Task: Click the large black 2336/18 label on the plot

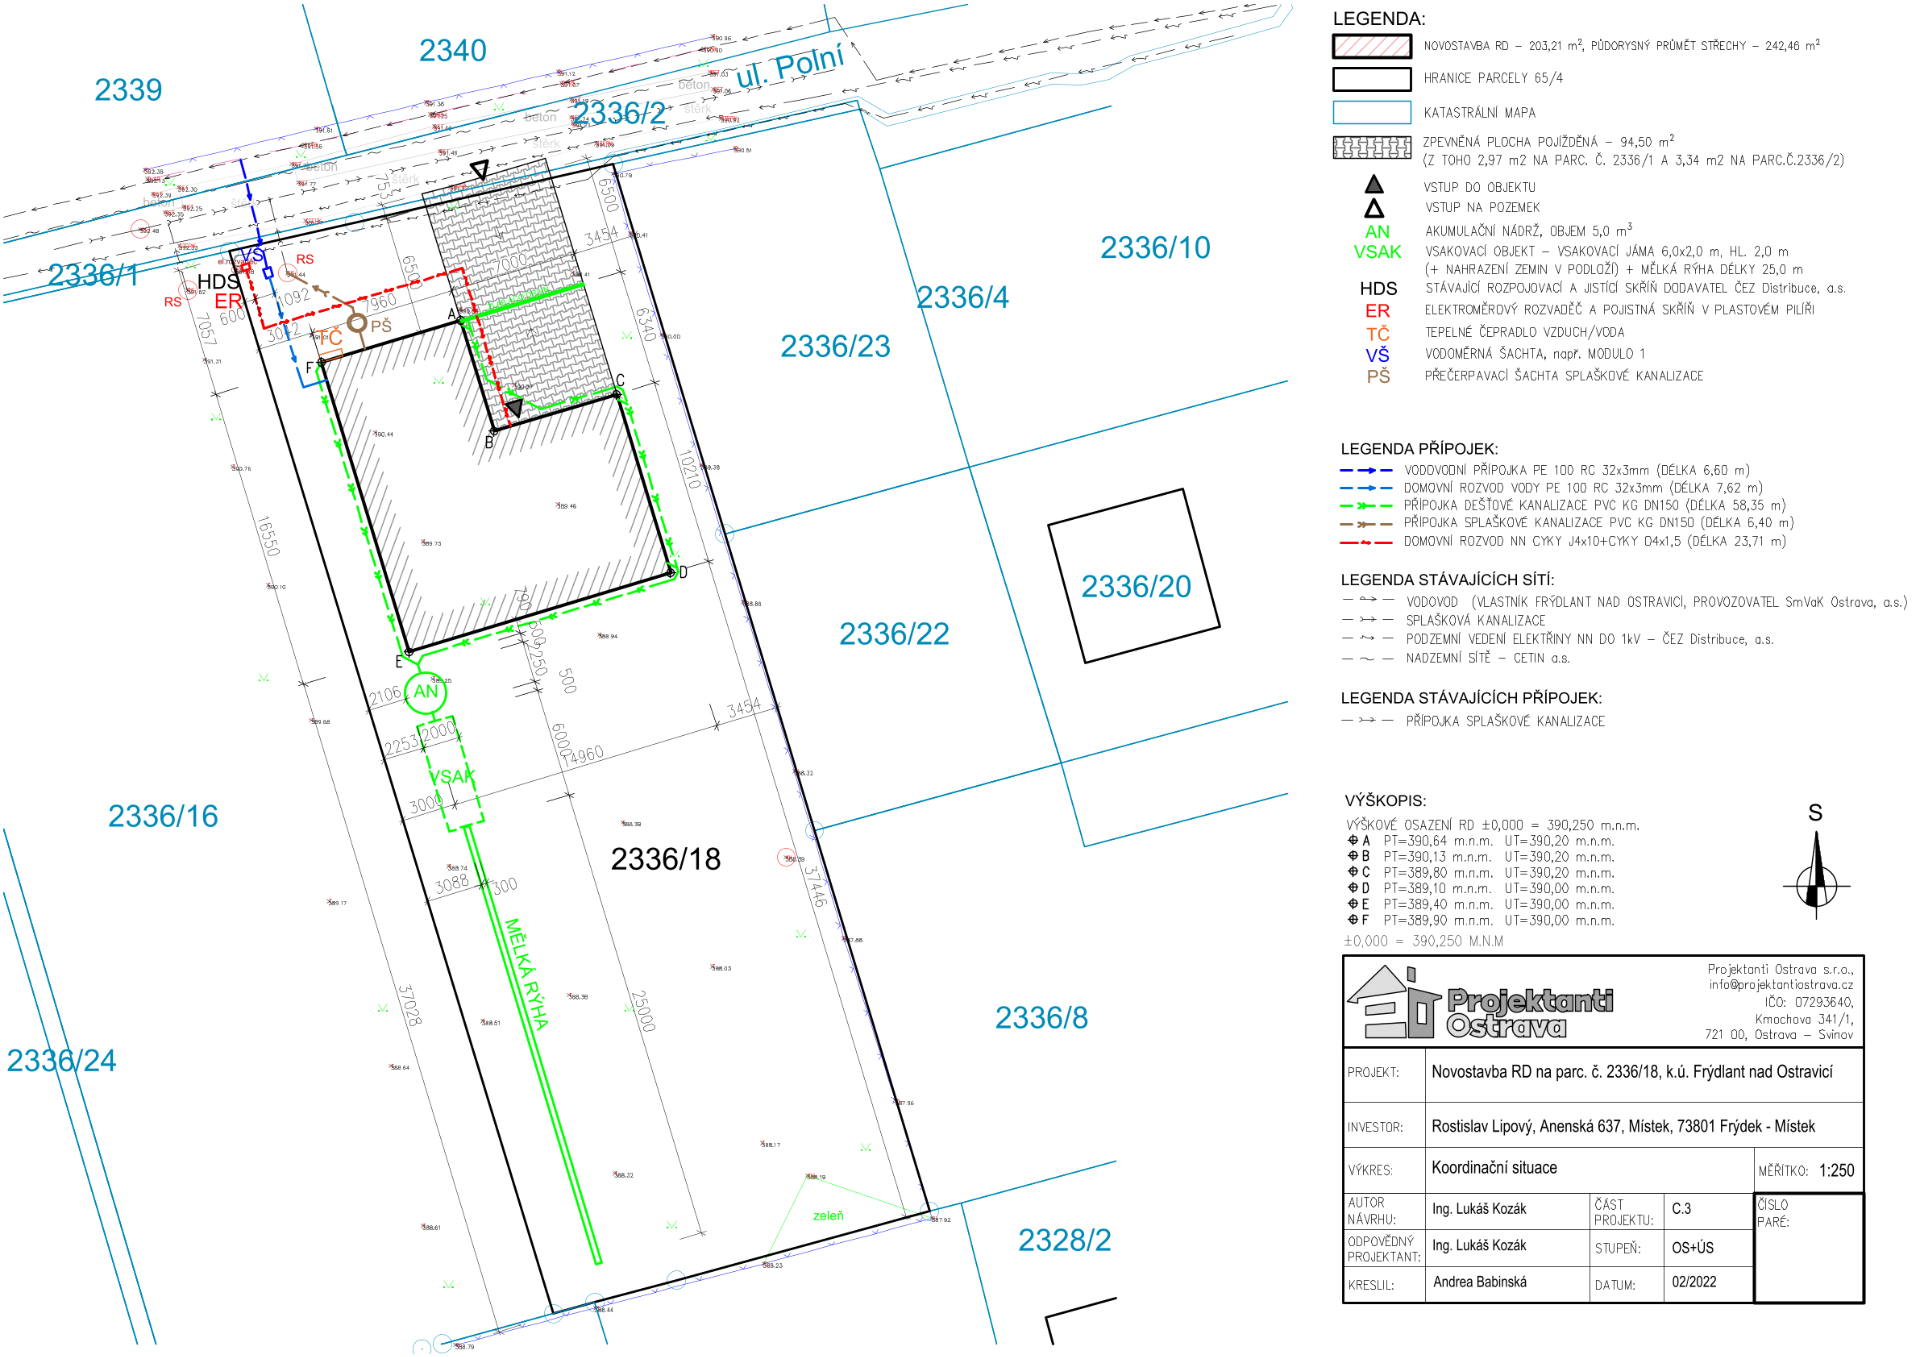Action: coord(666,859)
